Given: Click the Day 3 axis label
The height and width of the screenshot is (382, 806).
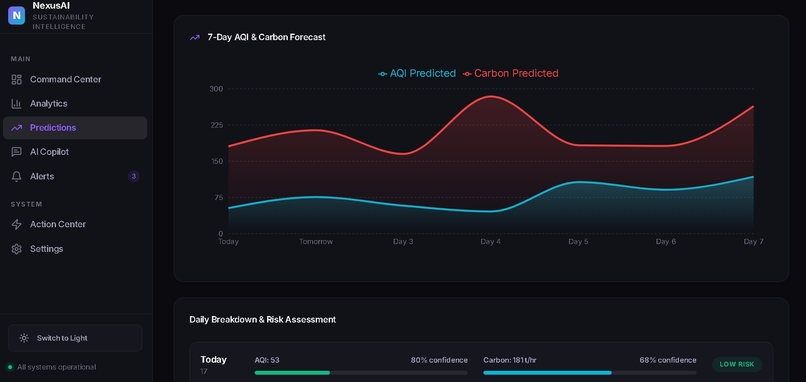Looking at the screenshot, I should click(x=403, y=242).
